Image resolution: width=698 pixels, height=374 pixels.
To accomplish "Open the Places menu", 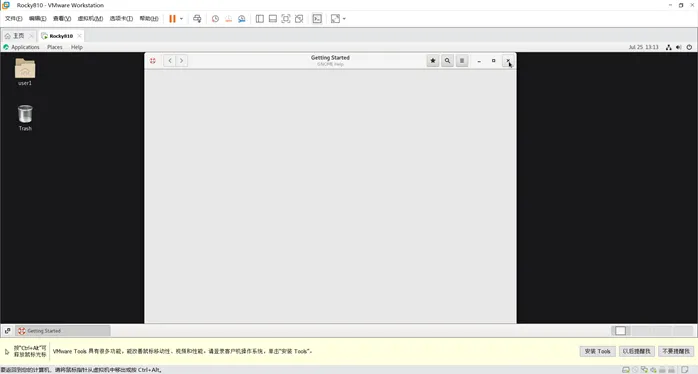I will (x=55, y=47).
